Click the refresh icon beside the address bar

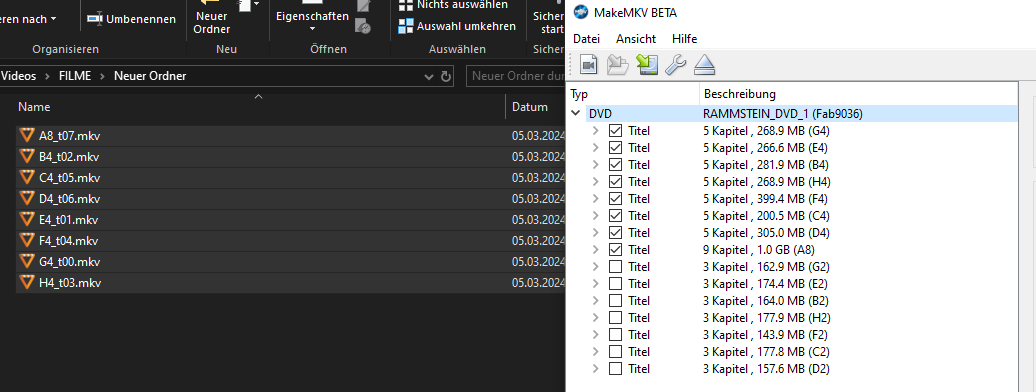point(446,76)
